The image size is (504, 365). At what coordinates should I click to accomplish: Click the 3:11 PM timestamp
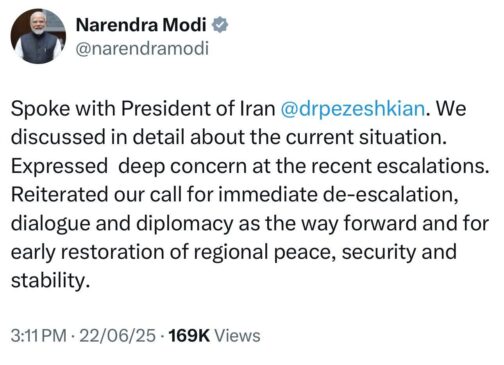38,336
